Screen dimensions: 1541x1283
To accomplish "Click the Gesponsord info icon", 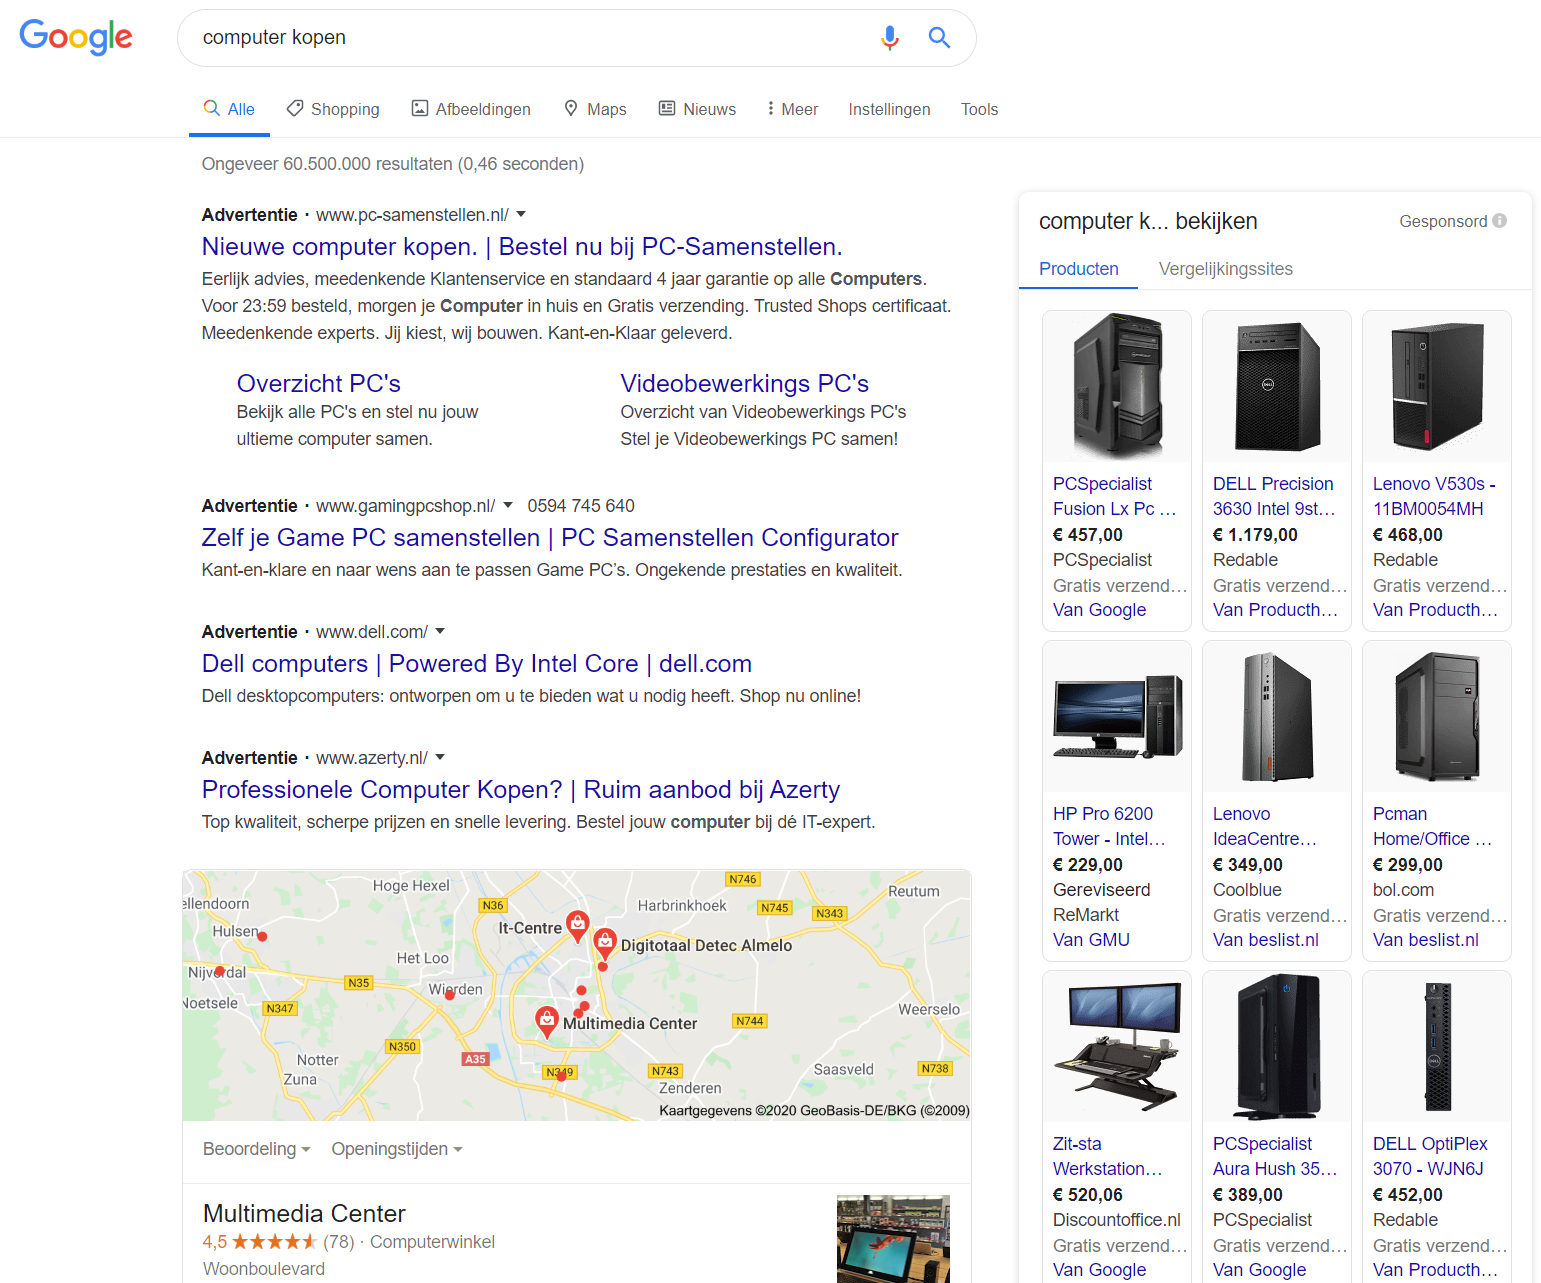I will pos(1499,221).
